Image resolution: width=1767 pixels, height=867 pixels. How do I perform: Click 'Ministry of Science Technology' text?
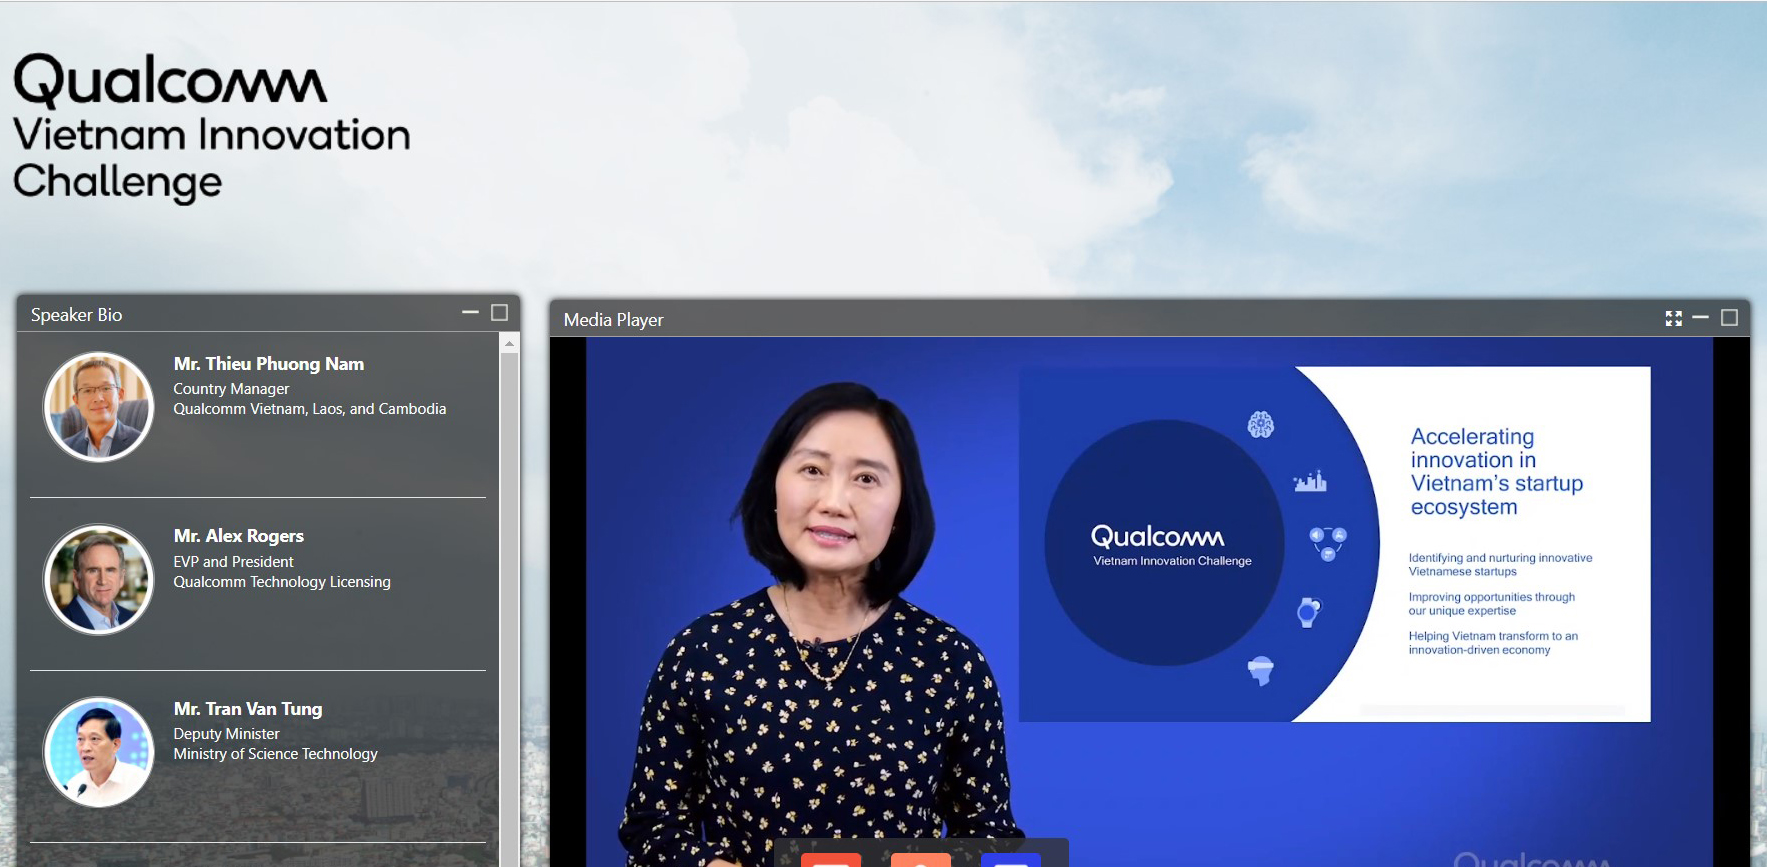pos(275,754)
